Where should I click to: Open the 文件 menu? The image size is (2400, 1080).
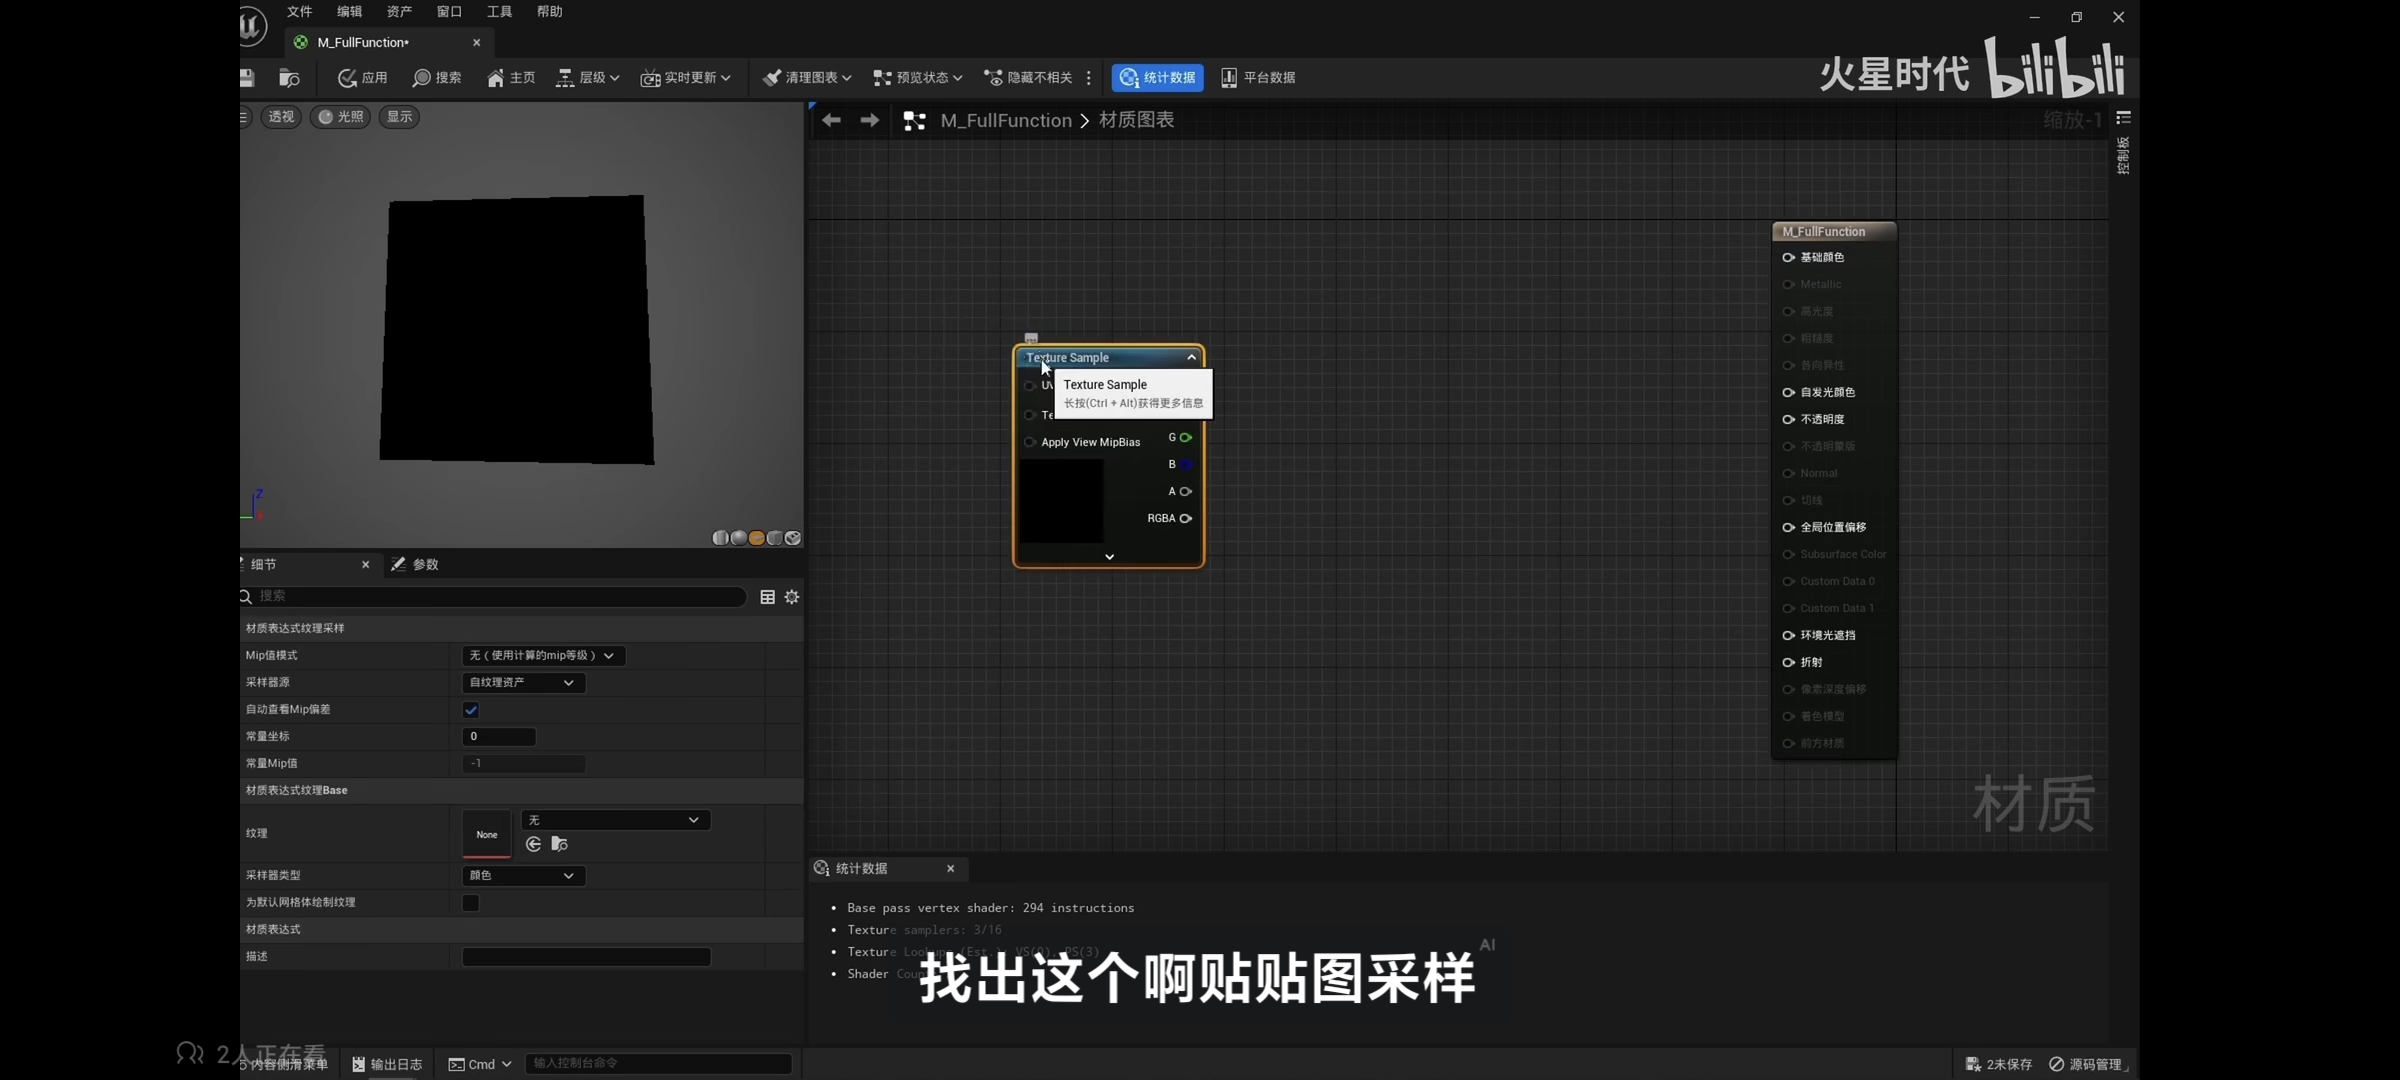pyautogui.click(x=299, y=12)
